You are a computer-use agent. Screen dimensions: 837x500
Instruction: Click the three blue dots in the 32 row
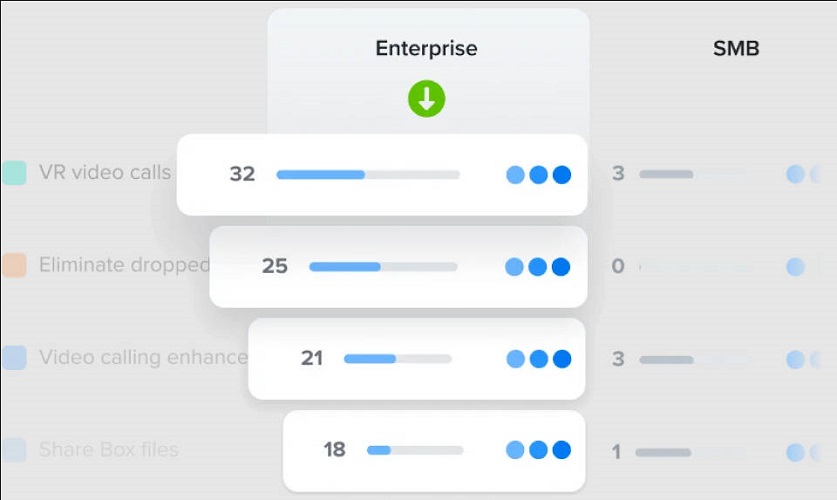[538, 174]
